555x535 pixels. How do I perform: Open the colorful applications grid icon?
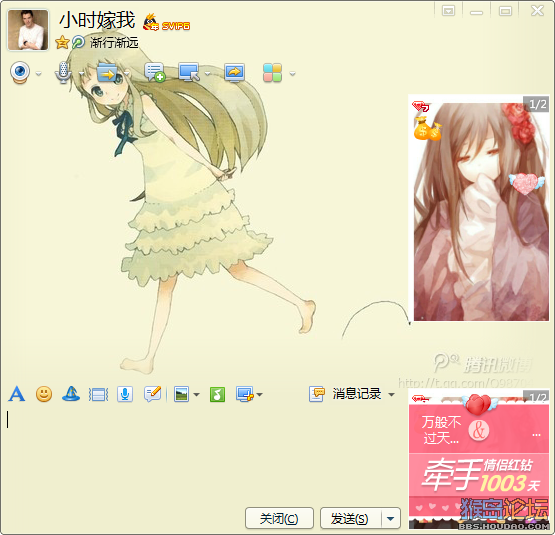(273, 73)
